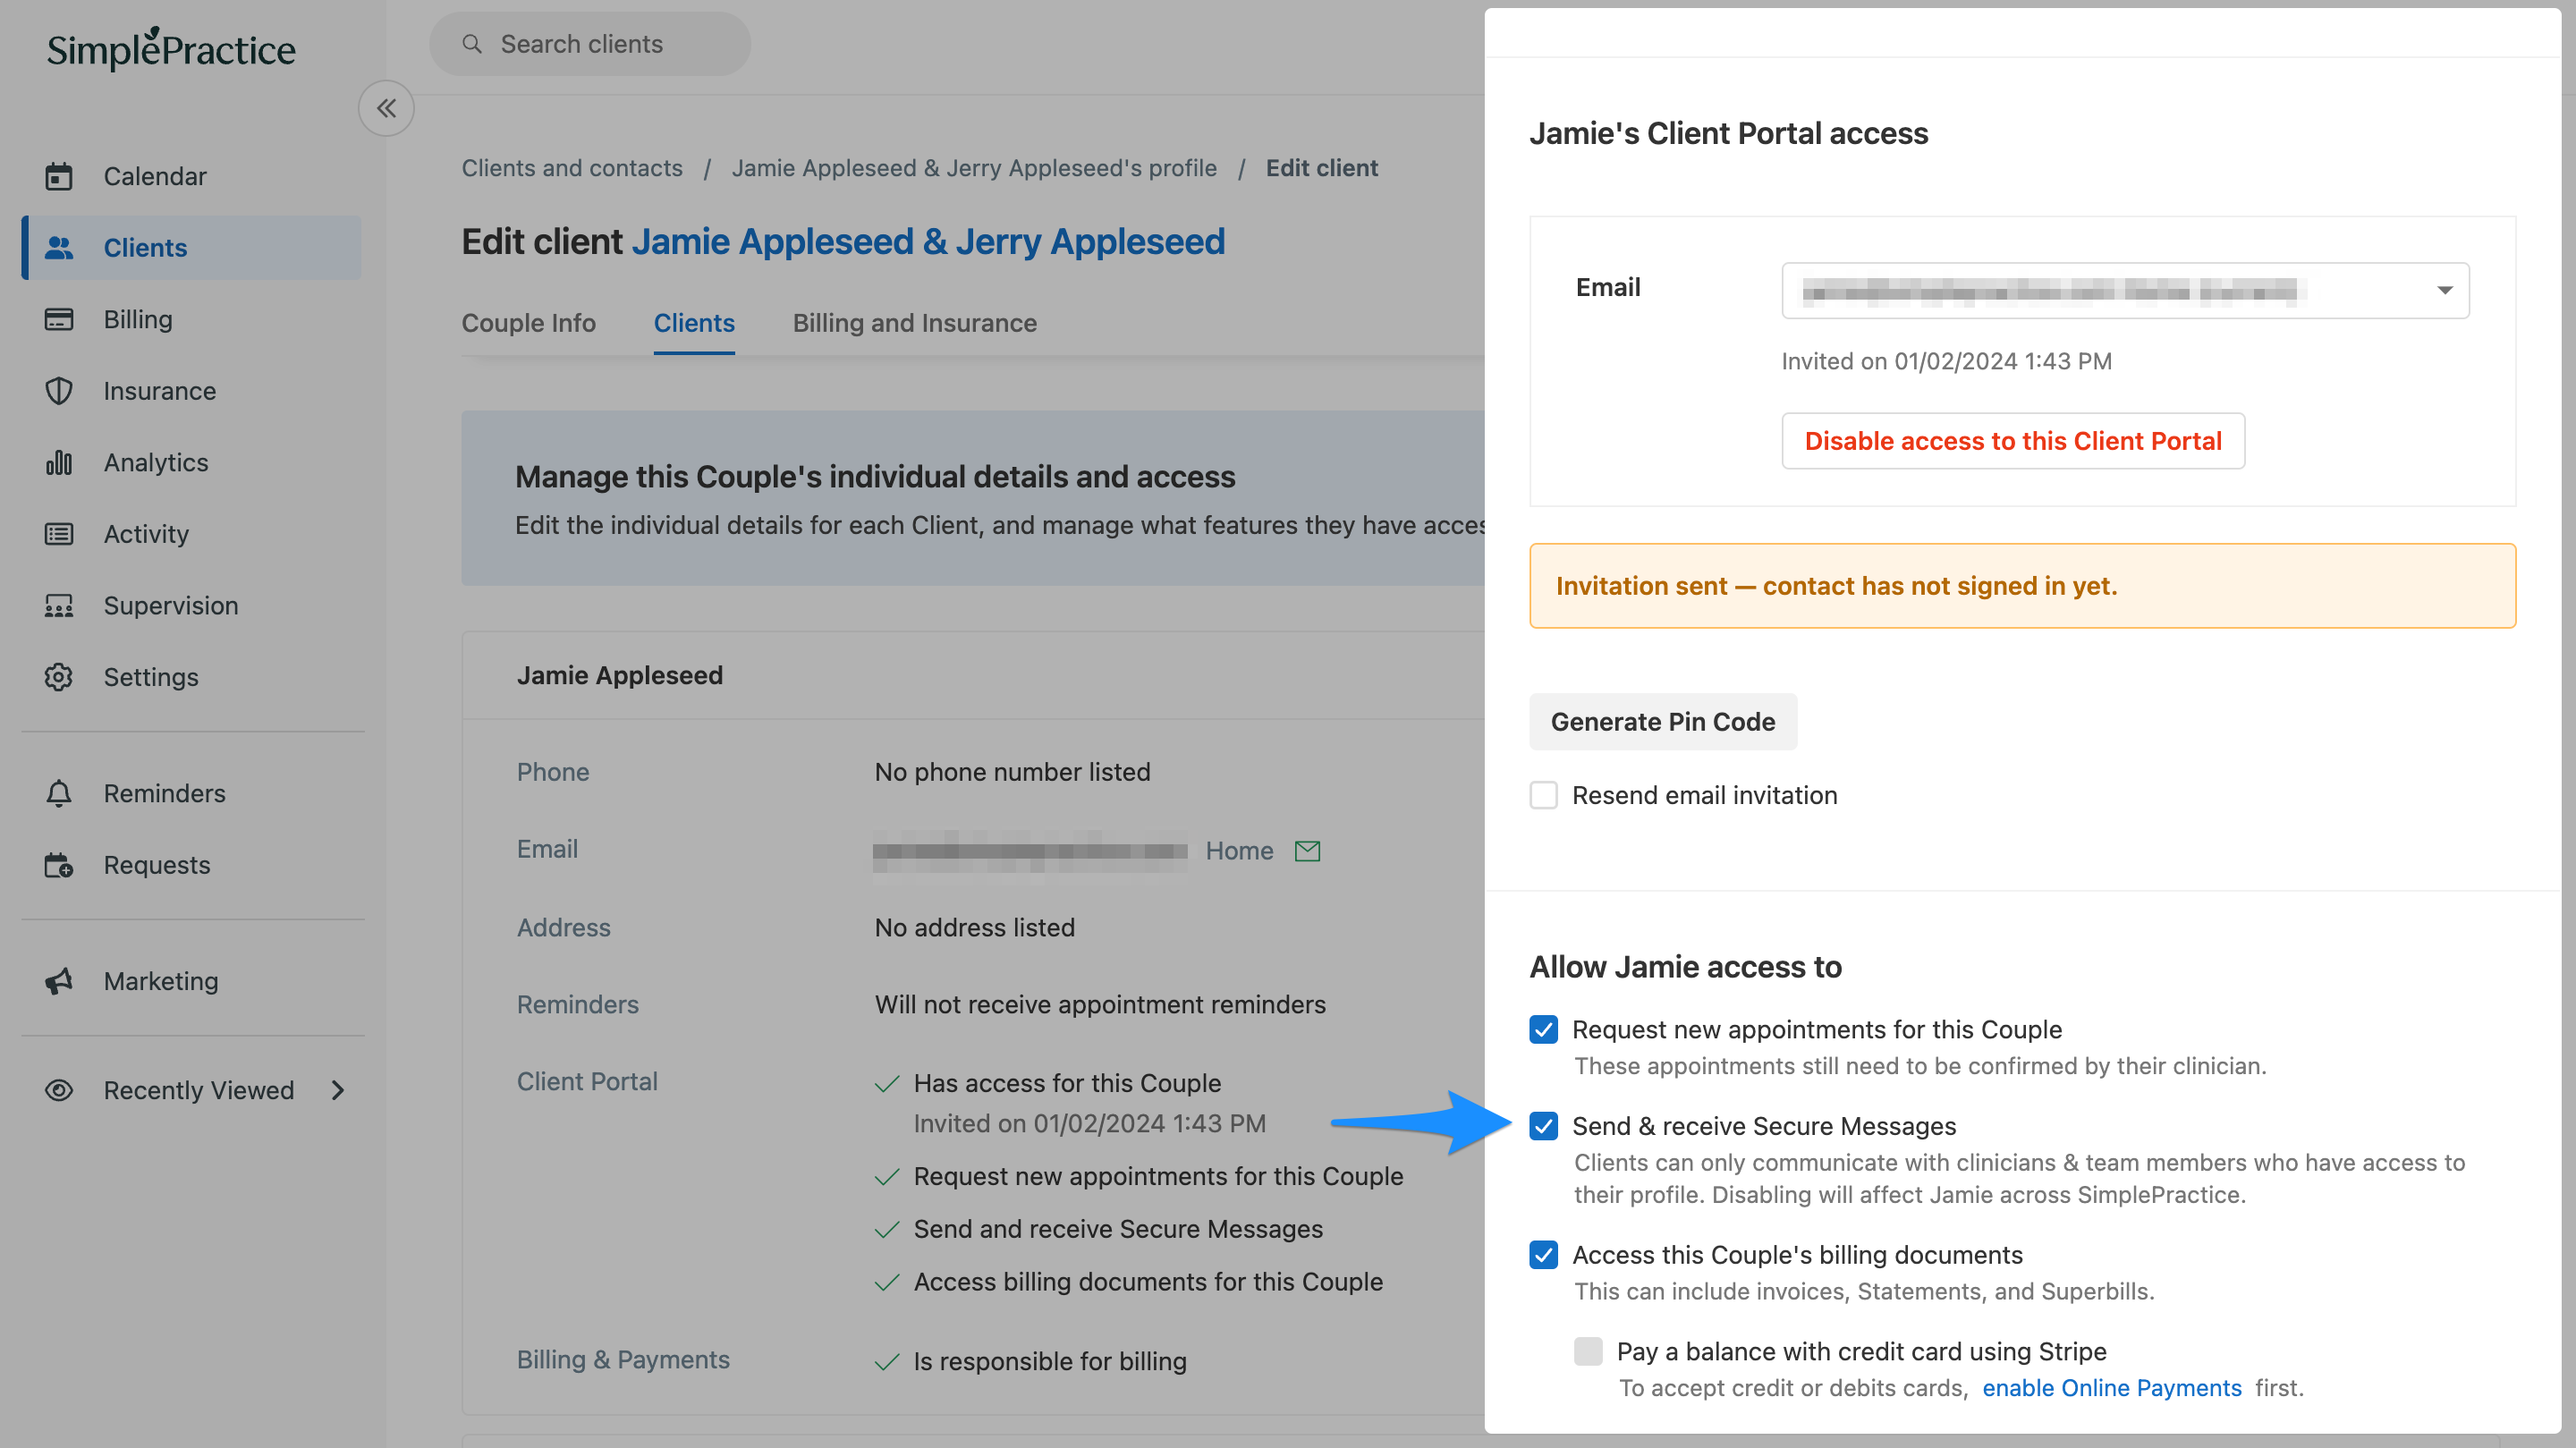This screenshot has width=2576, height=1448.
Task: Open Jamie & Jerry Appleseed's profile breadcrumb
Action: tap(973, 168)
